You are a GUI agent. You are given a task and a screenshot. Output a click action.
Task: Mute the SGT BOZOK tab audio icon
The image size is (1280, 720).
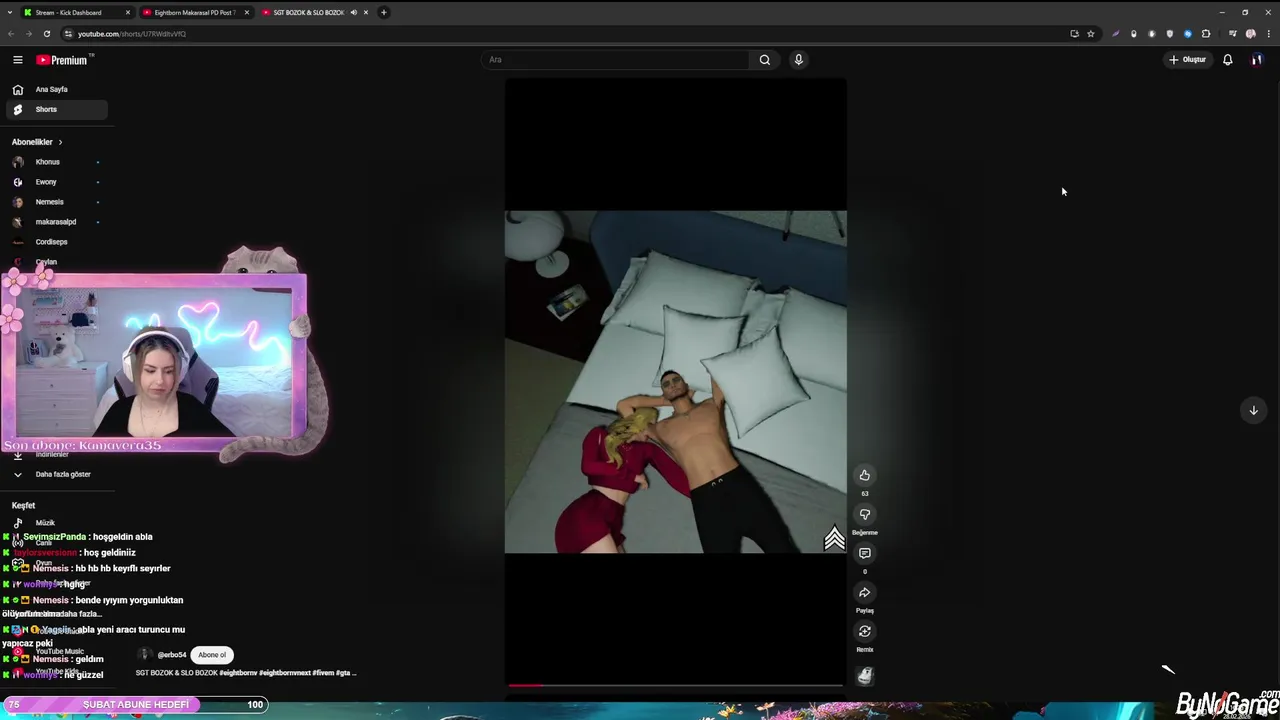coord(353,13)
